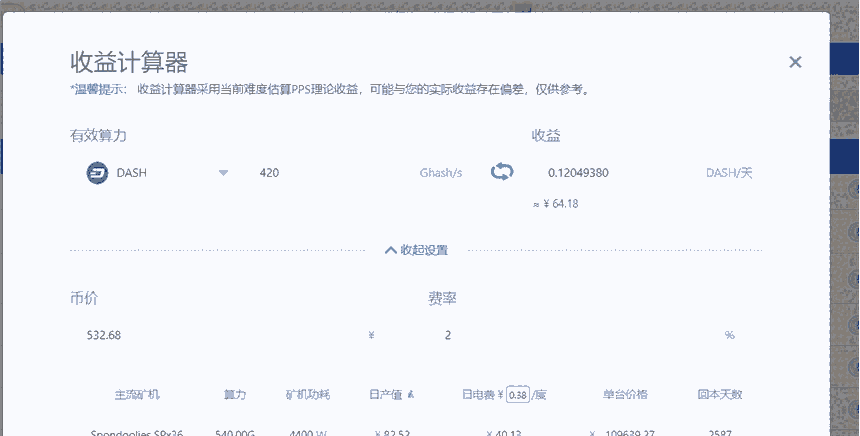
Task: Open the DASH coin dropdown arrow
Action: [x=223, y=173]
